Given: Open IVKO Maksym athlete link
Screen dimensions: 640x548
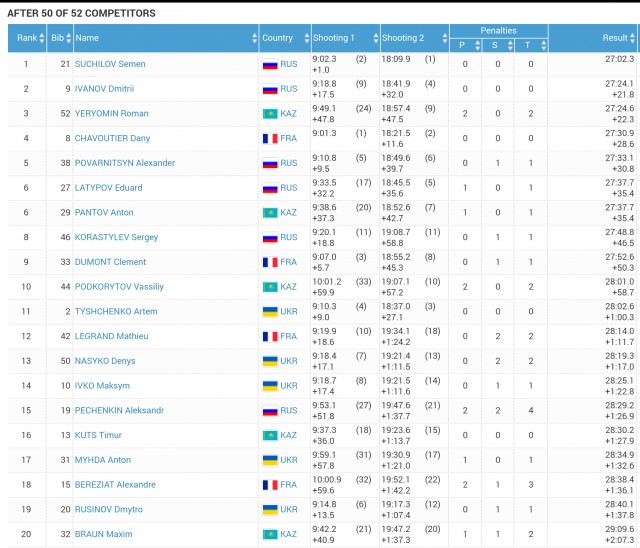Looking at the screenshot, I should click(102, 386).
